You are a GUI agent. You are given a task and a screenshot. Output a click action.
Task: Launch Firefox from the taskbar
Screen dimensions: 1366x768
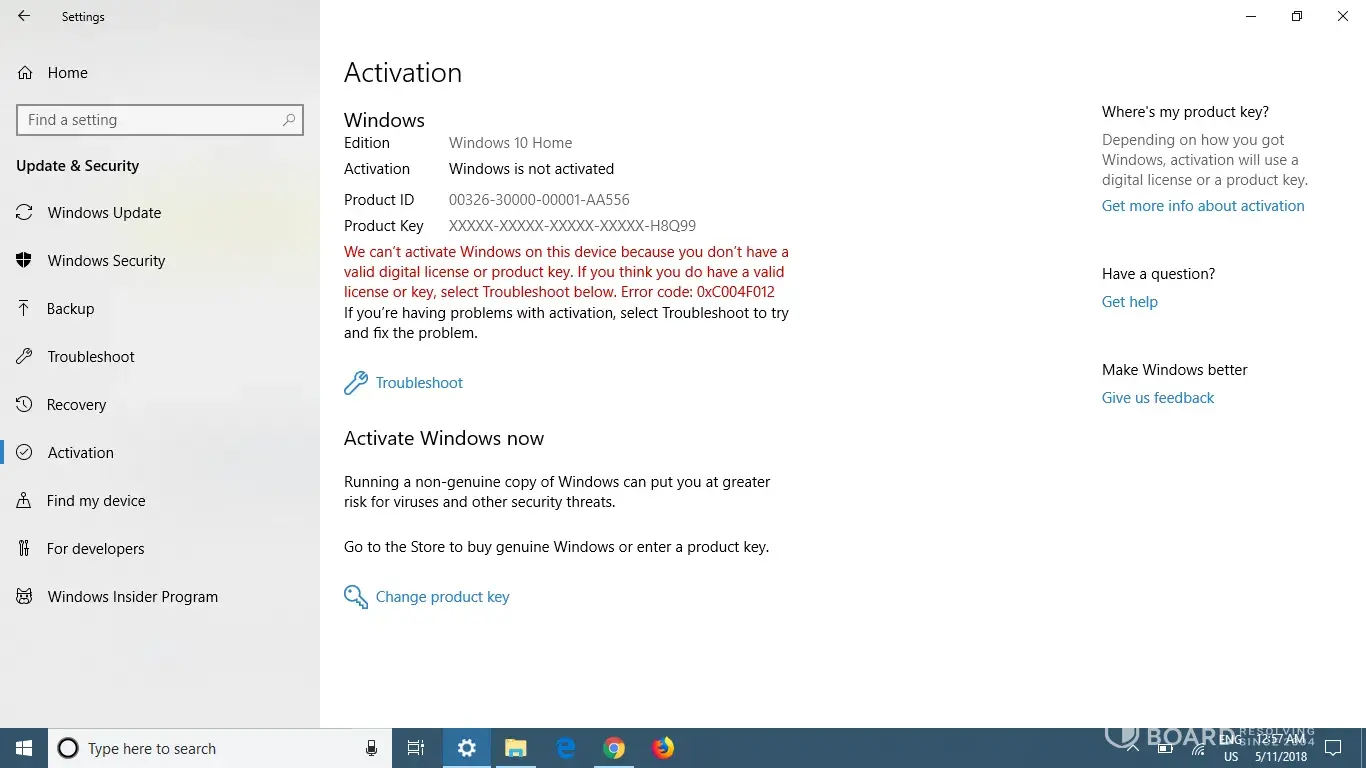click(x=663, y=748)
